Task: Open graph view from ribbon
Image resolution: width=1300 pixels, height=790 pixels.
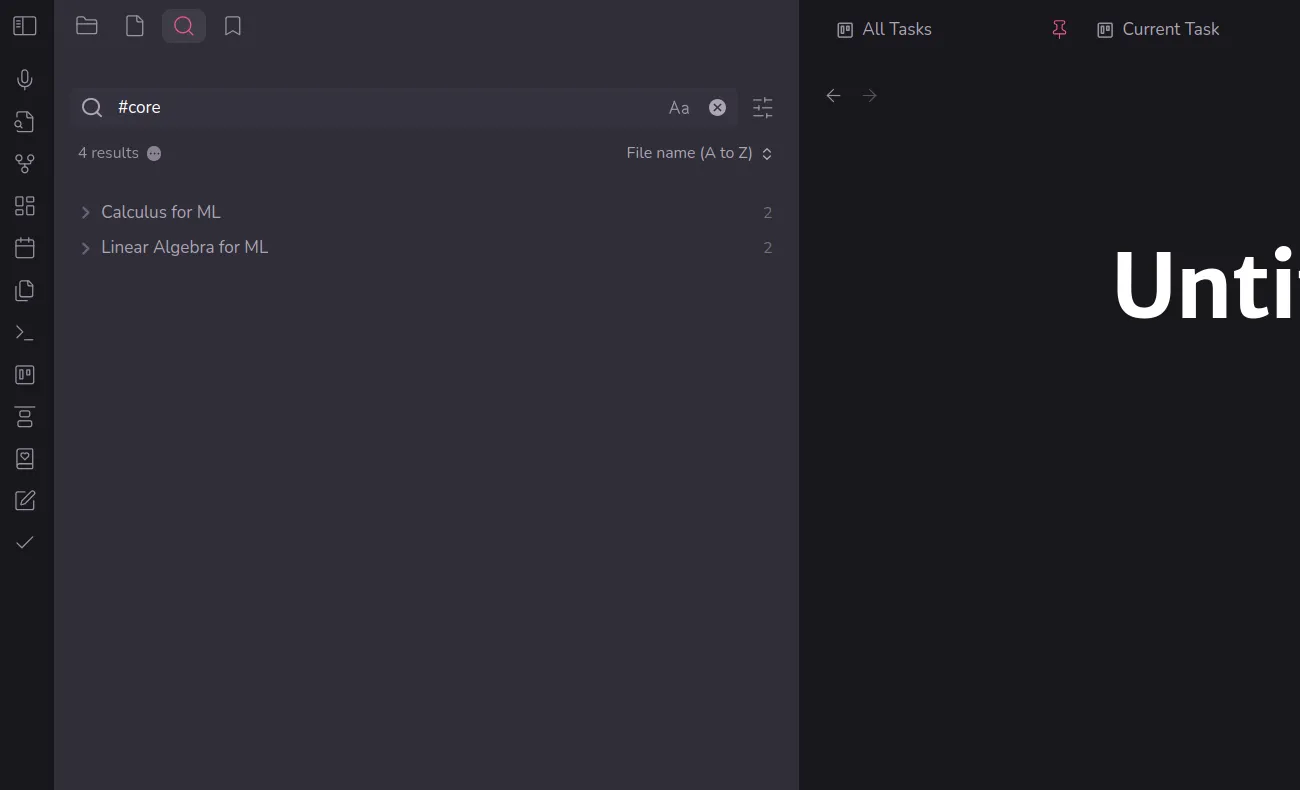Action: click(25, 164)
